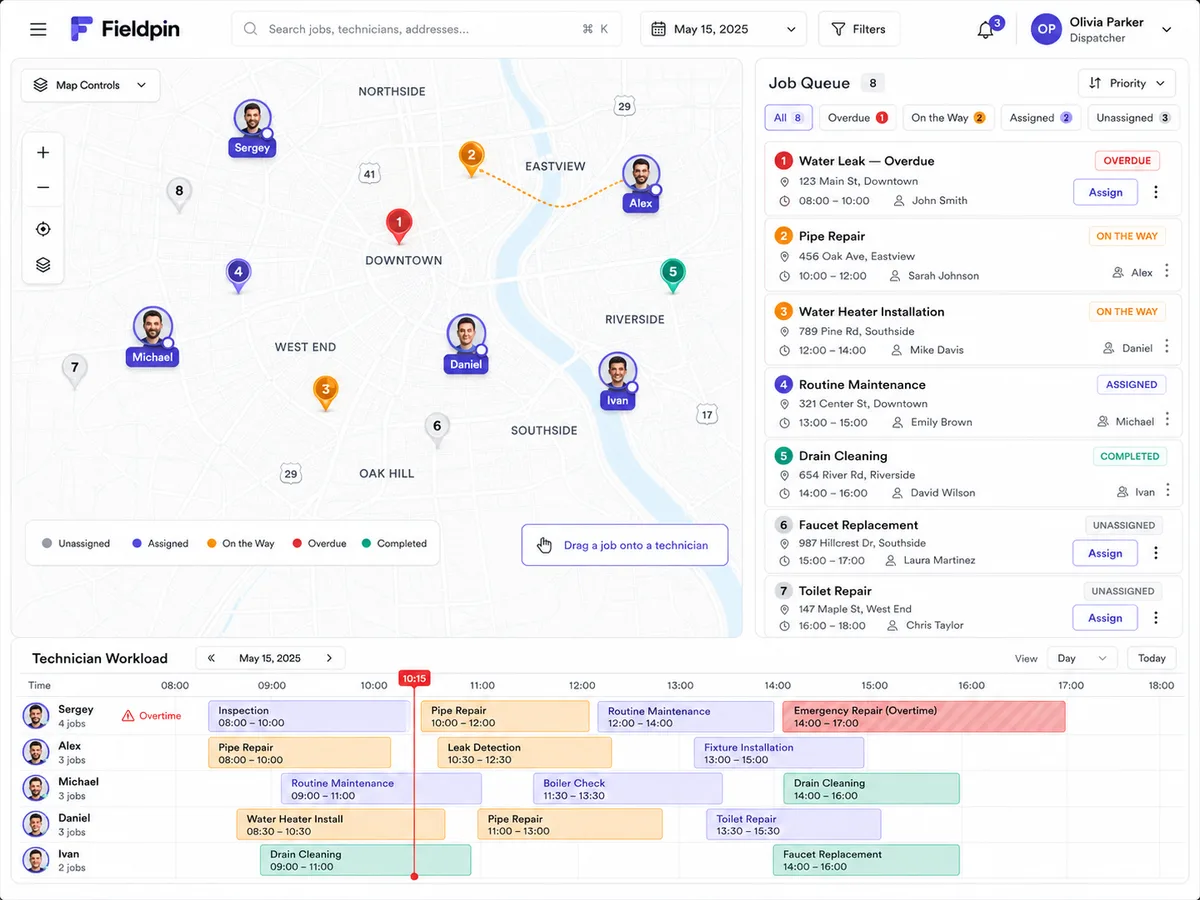Toggle On the Way legend item
Image resolution: width=1200 pixels, height=900 pixels.
pos(241,544)
